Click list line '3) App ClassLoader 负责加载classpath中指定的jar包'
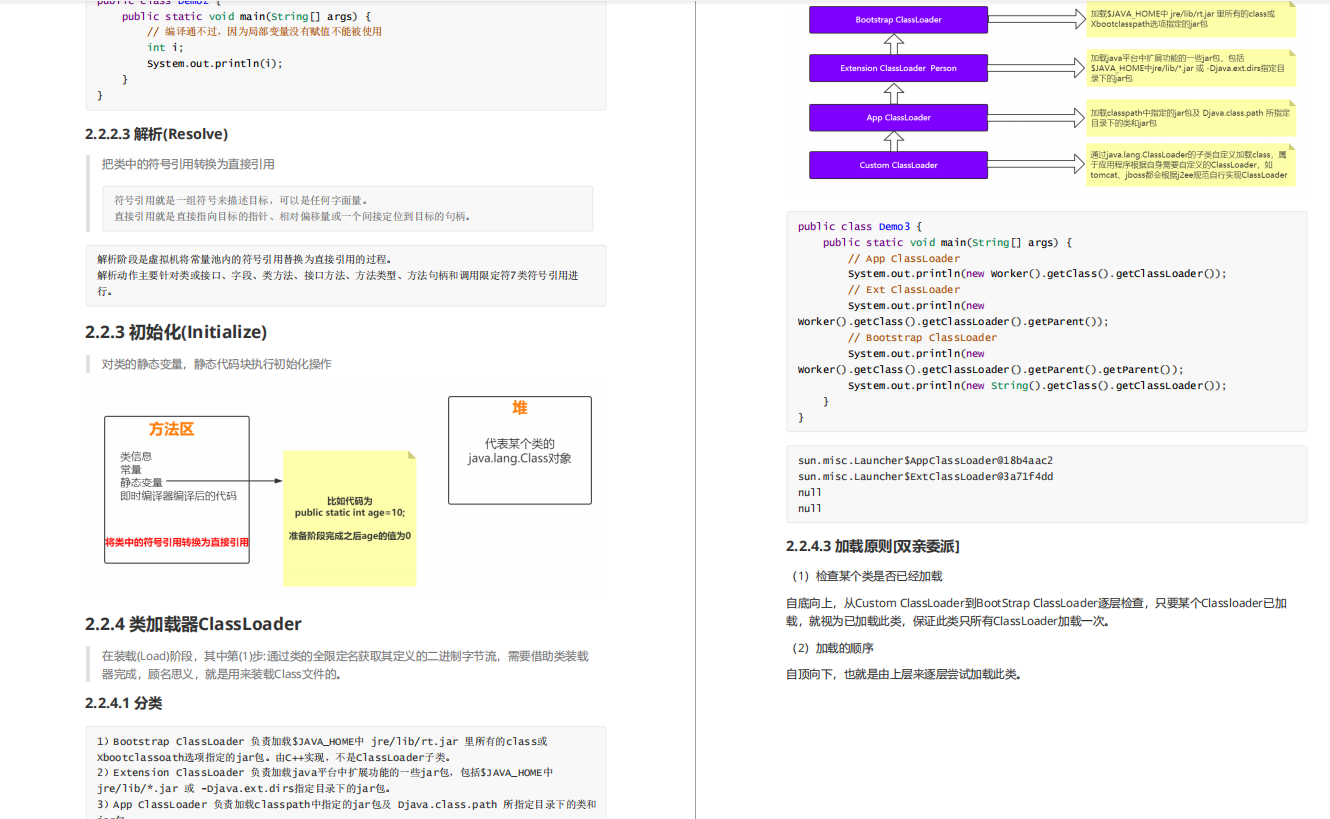This screenshot has width=1330, height=819. tap(346, 804)
